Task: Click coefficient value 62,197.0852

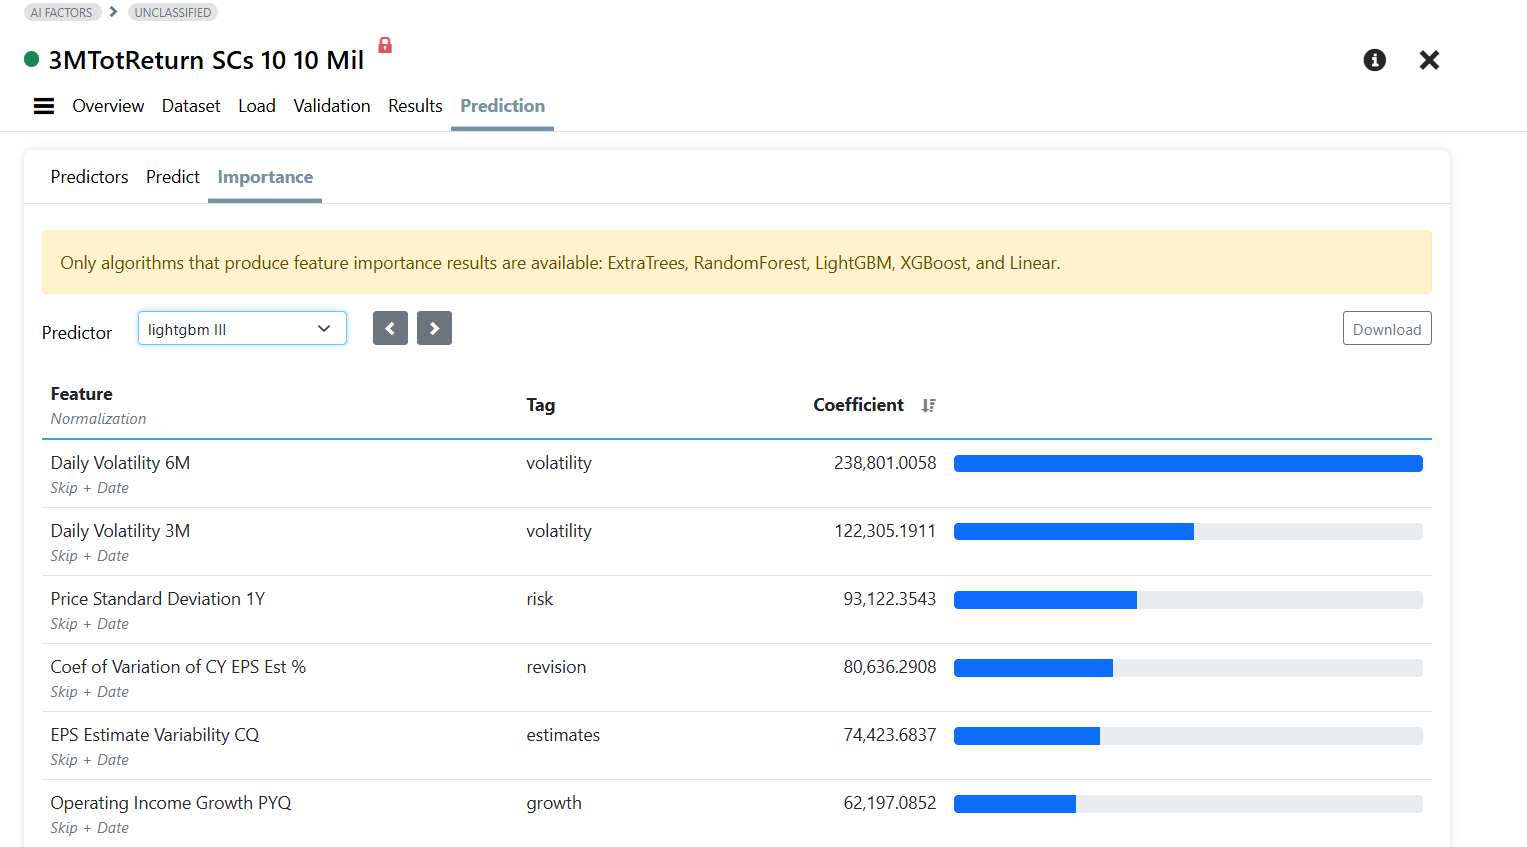Action: [x=890, y=803]
